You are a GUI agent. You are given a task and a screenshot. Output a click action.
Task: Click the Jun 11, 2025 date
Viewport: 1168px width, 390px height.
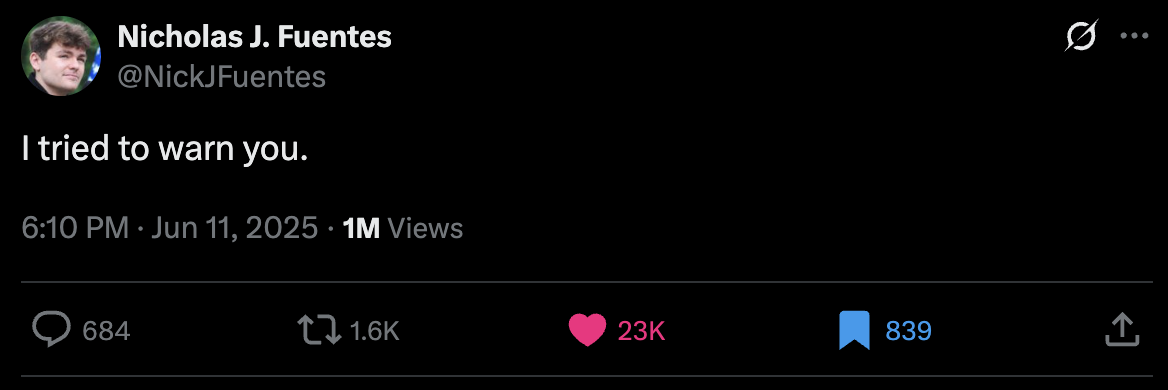(x=235, y=228)
